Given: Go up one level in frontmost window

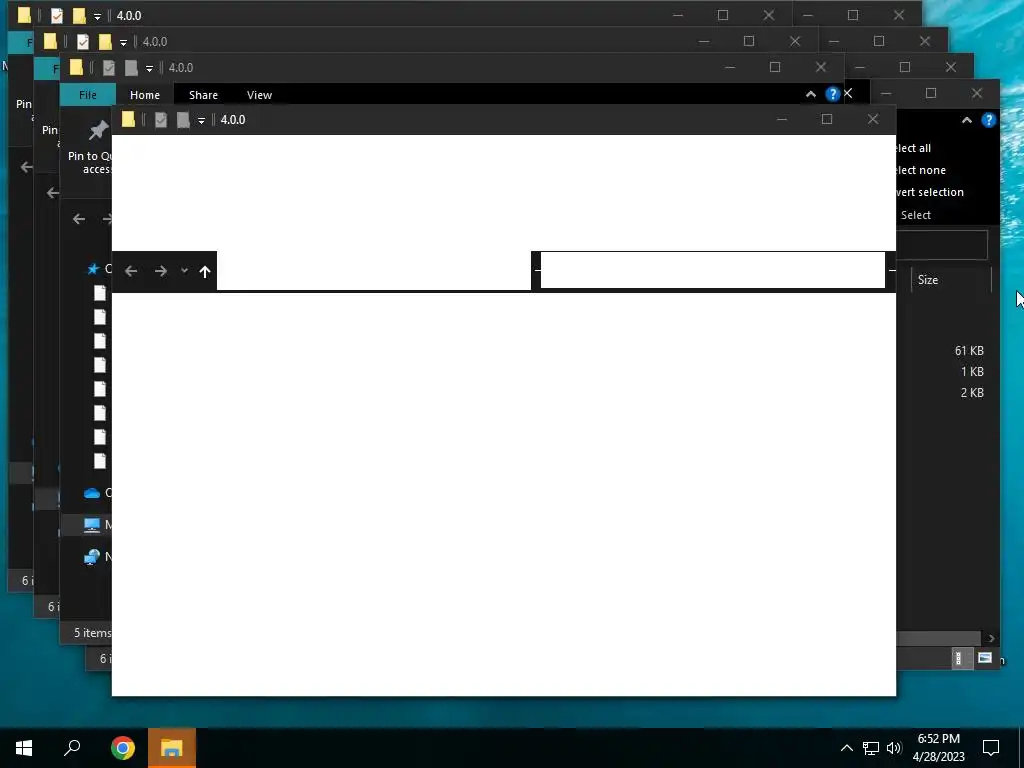Looking at the screenshot, I should [205, 272].
